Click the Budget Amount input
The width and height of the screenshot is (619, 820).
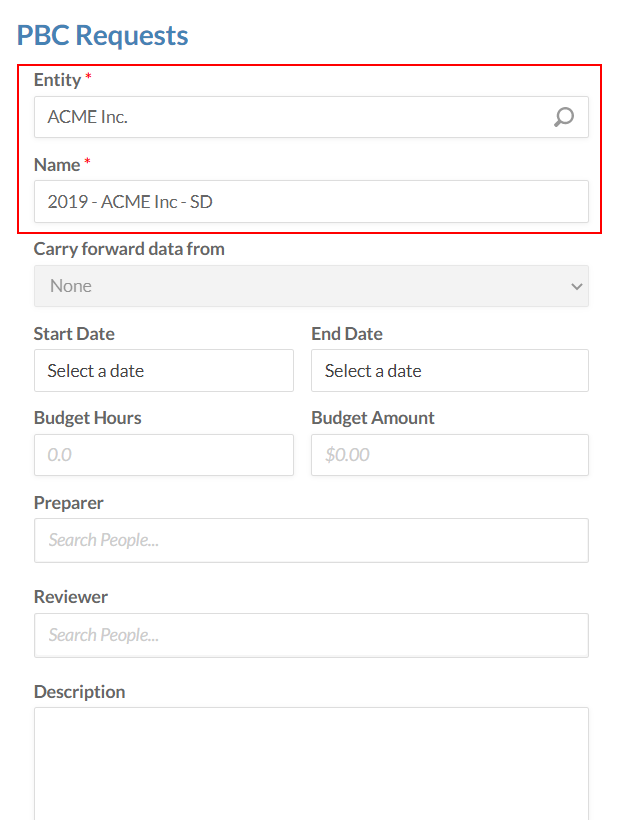pos(449,455)
